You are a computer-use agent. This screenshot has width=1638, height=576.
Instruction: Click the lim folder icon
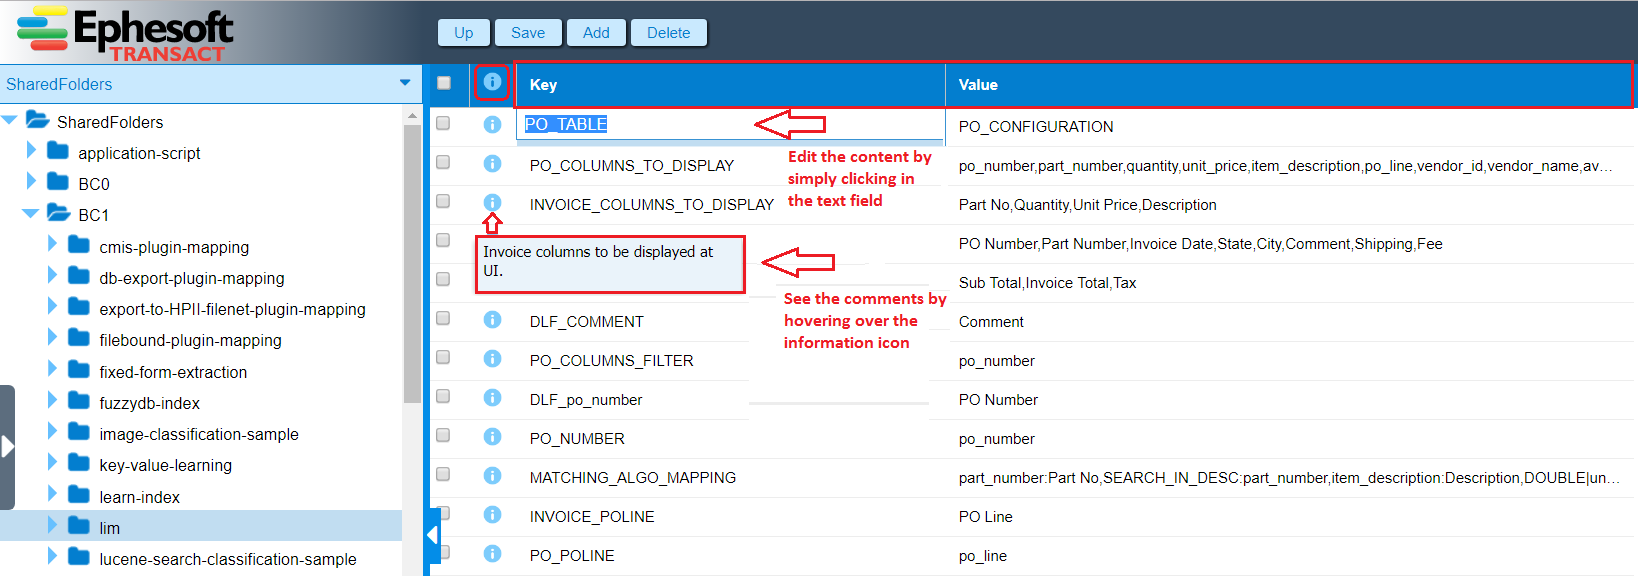click(79, 526)
